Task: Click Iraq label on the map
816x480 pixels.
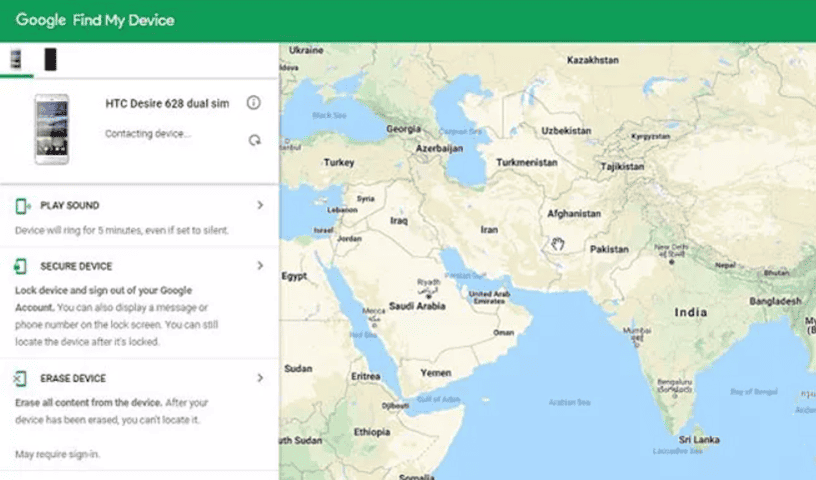Action: [399, 221]
